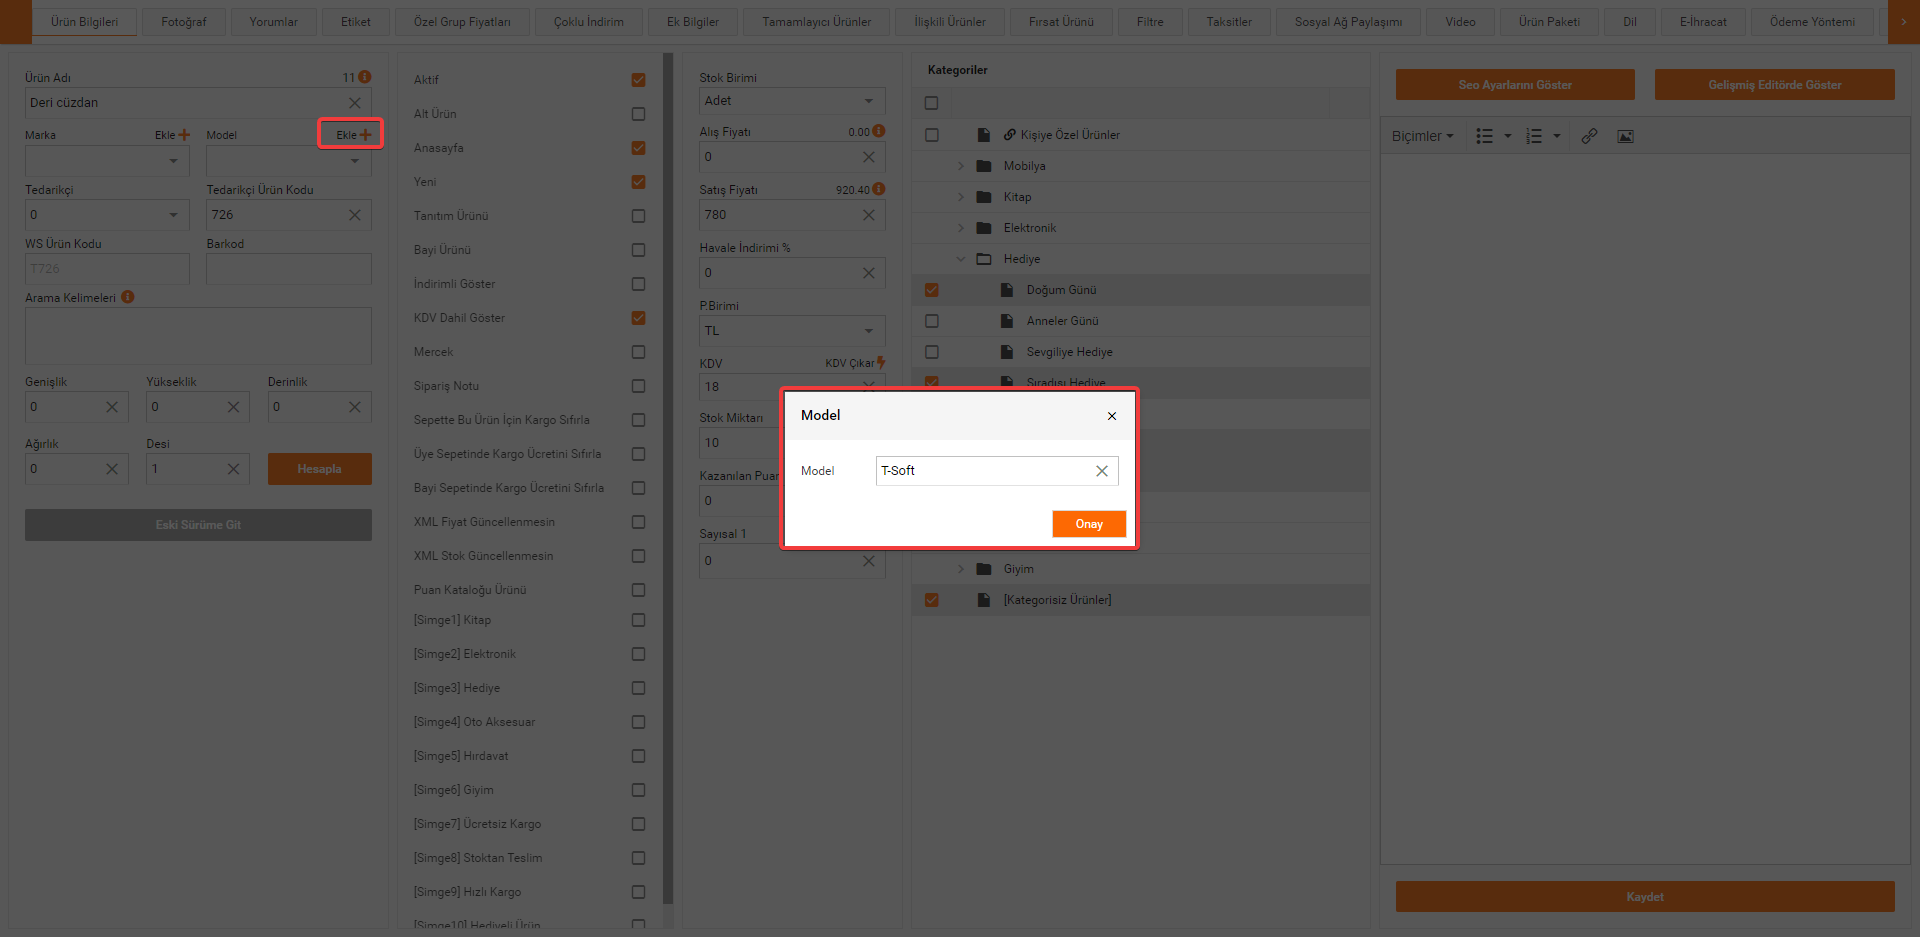This screenshot has height=937, width=1920.
Task: Collapse the Hediye category
Action: coord(961,259)
